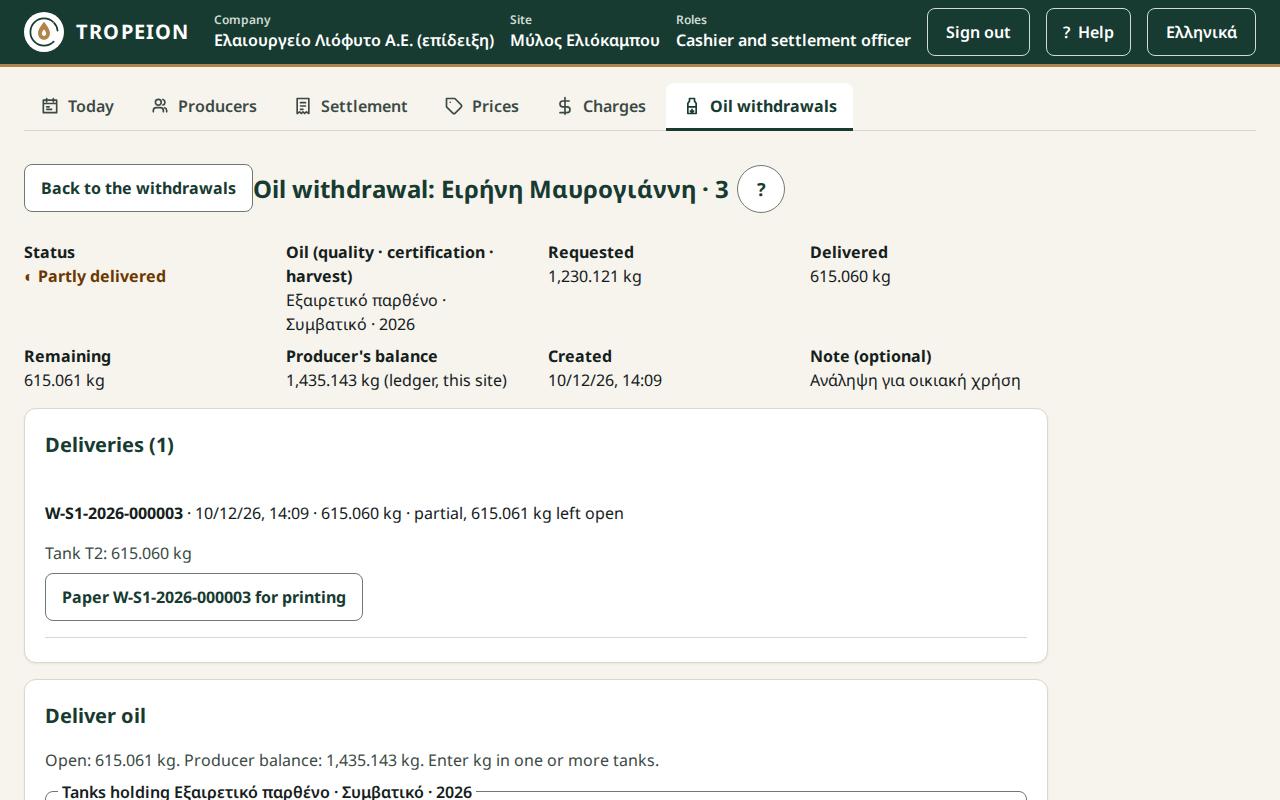Image resolution: width=1280 pixels, height=800 pixels.
Task: Select remaining value 615.061 kg
Action: point(64,381)
